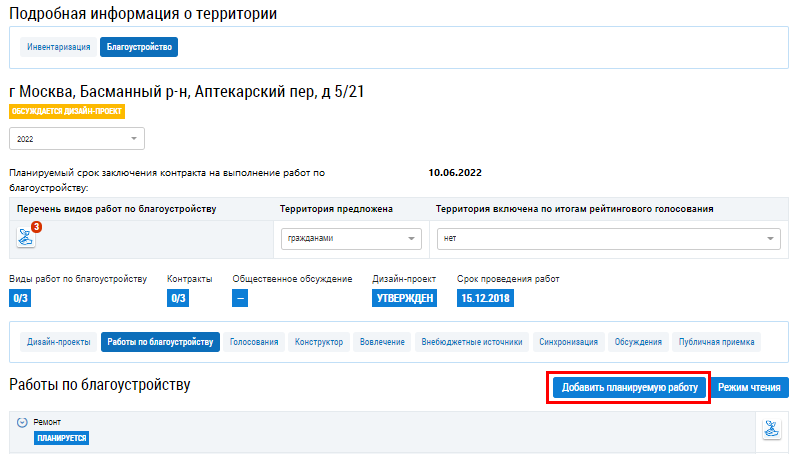
Task: Click the Добавить планируемую работу button
Action: (x=630, y=387)
